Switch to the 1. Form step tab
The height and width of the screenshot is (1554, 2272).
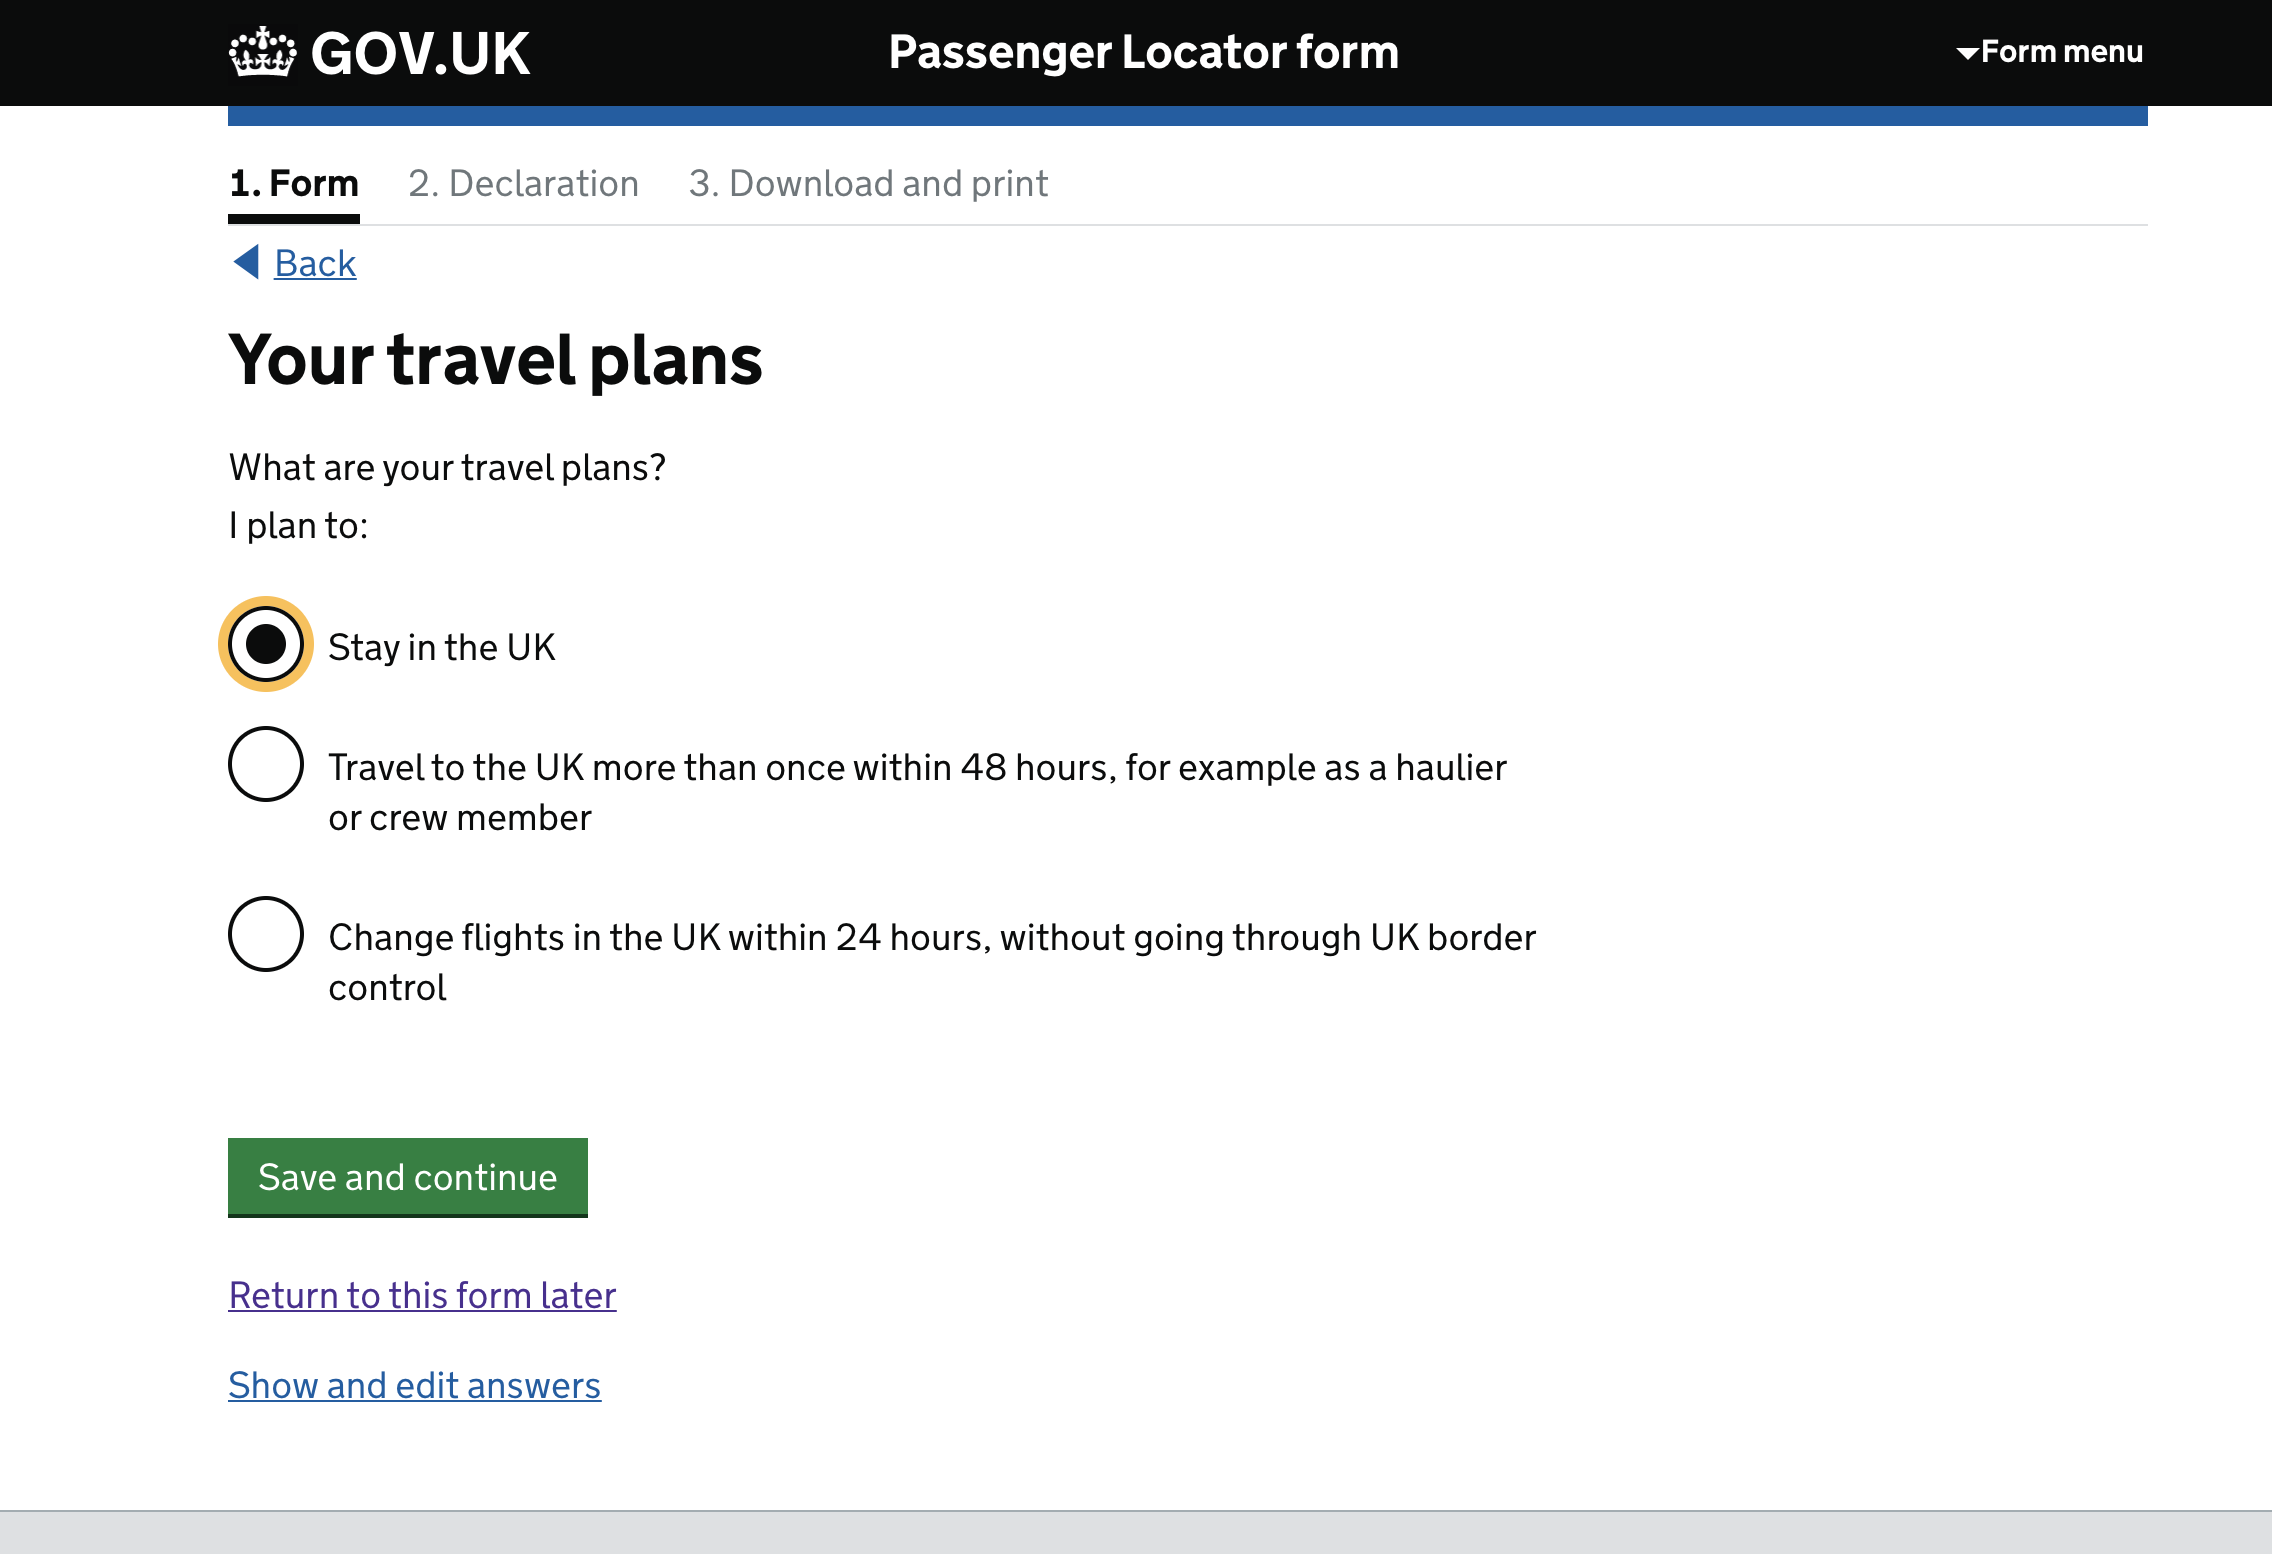pos(294,184)
